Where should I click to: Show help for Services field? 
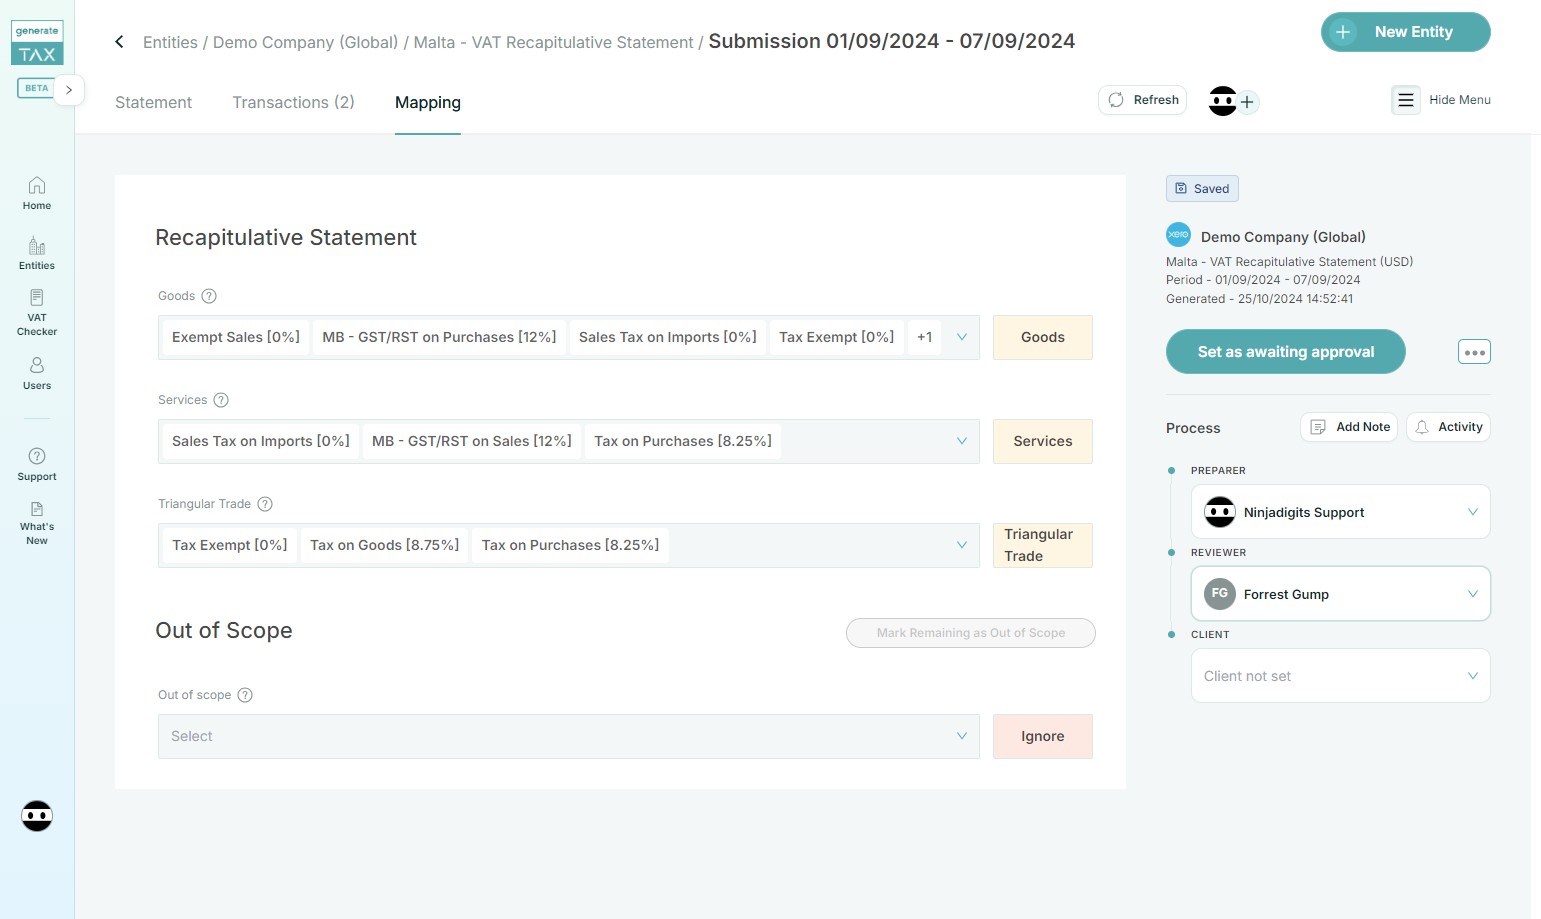[x=221, y=400]
